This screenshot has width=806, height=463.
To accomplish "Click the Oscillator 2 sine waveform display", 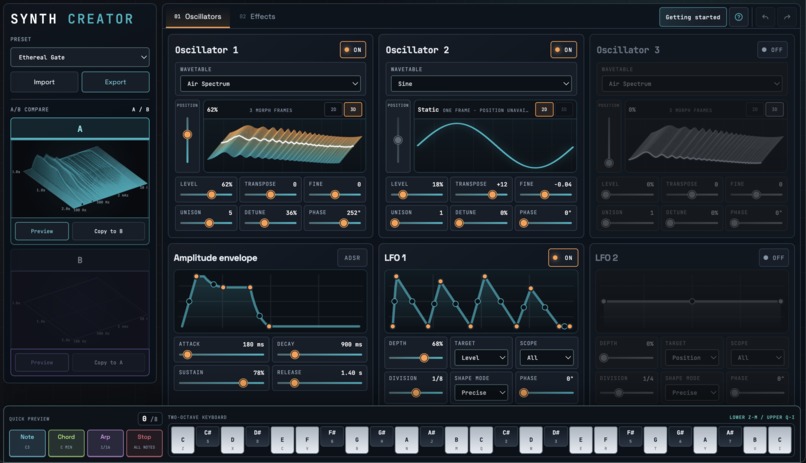I will pos(495,144).
